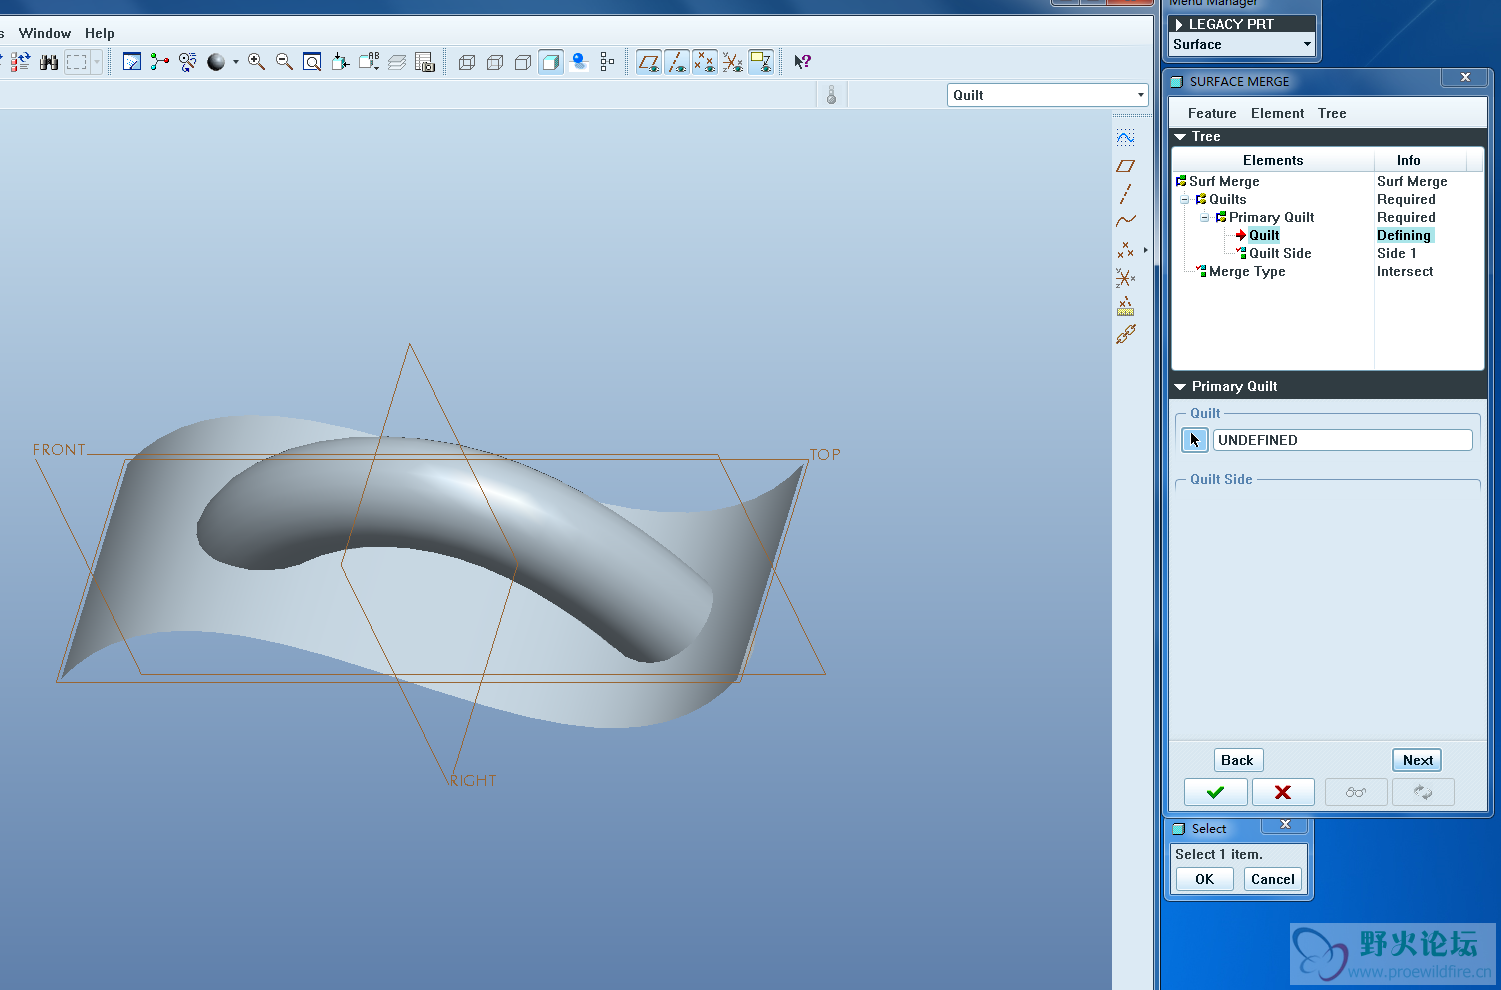The image size is (1501, 990).
Task: Open the Help menu
Action: (x=99, y=33)
